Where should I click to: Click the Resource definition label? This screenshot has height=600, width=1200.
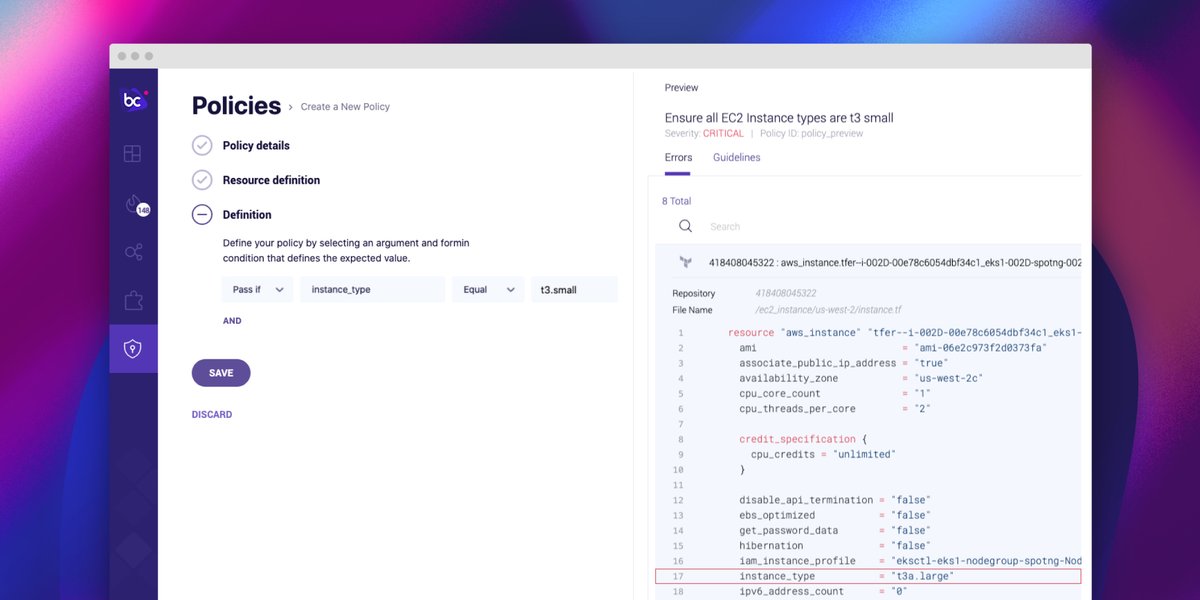pos(271,180)
